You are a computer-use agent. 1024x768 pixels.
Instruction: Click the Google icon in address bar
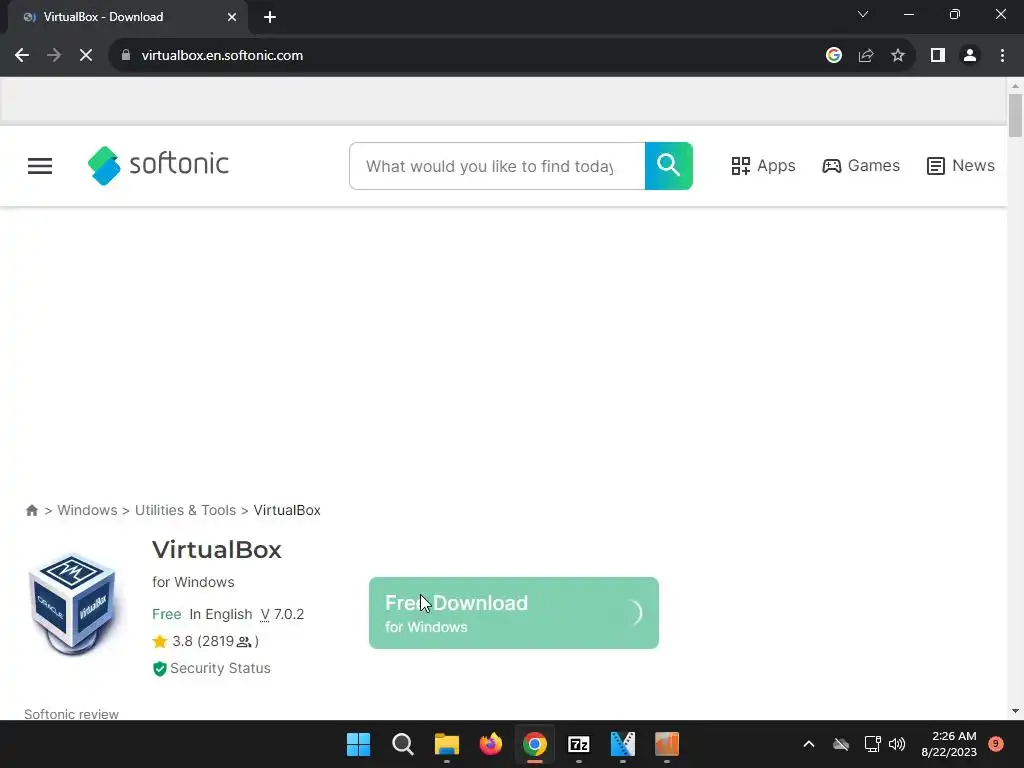[833, 56]
